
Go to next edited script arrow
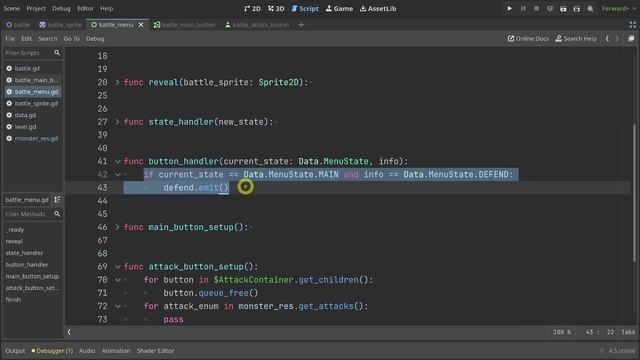617,38
